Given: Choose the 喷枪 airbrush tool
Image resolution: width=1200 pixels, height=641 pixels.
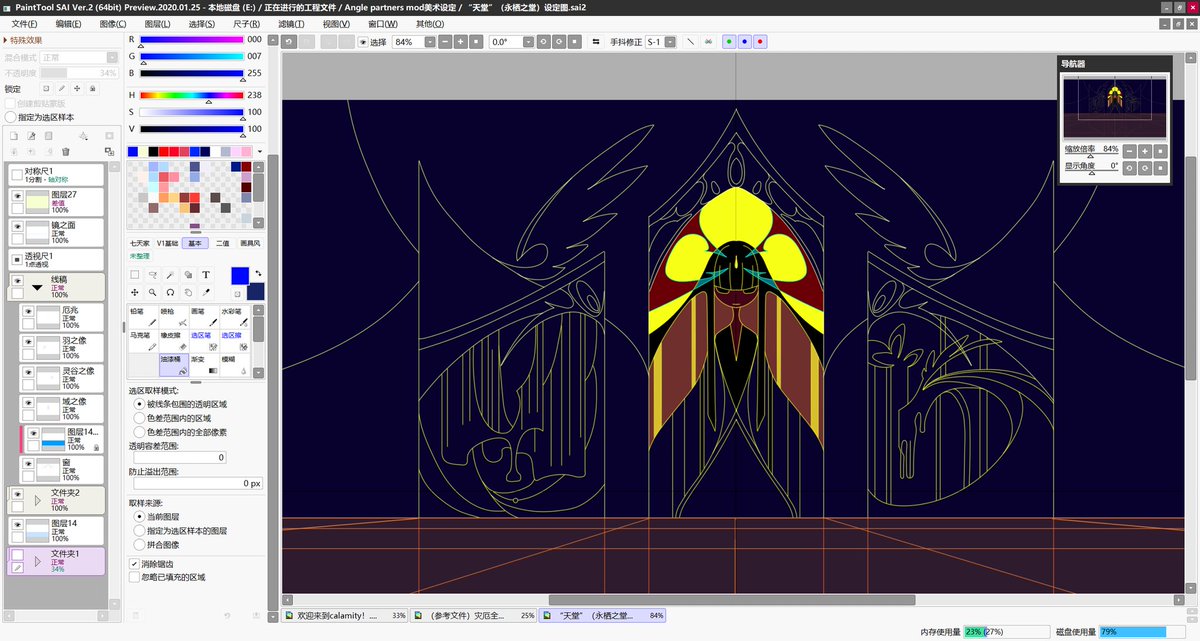Looking at the screenshot, I should pos(172,317).
